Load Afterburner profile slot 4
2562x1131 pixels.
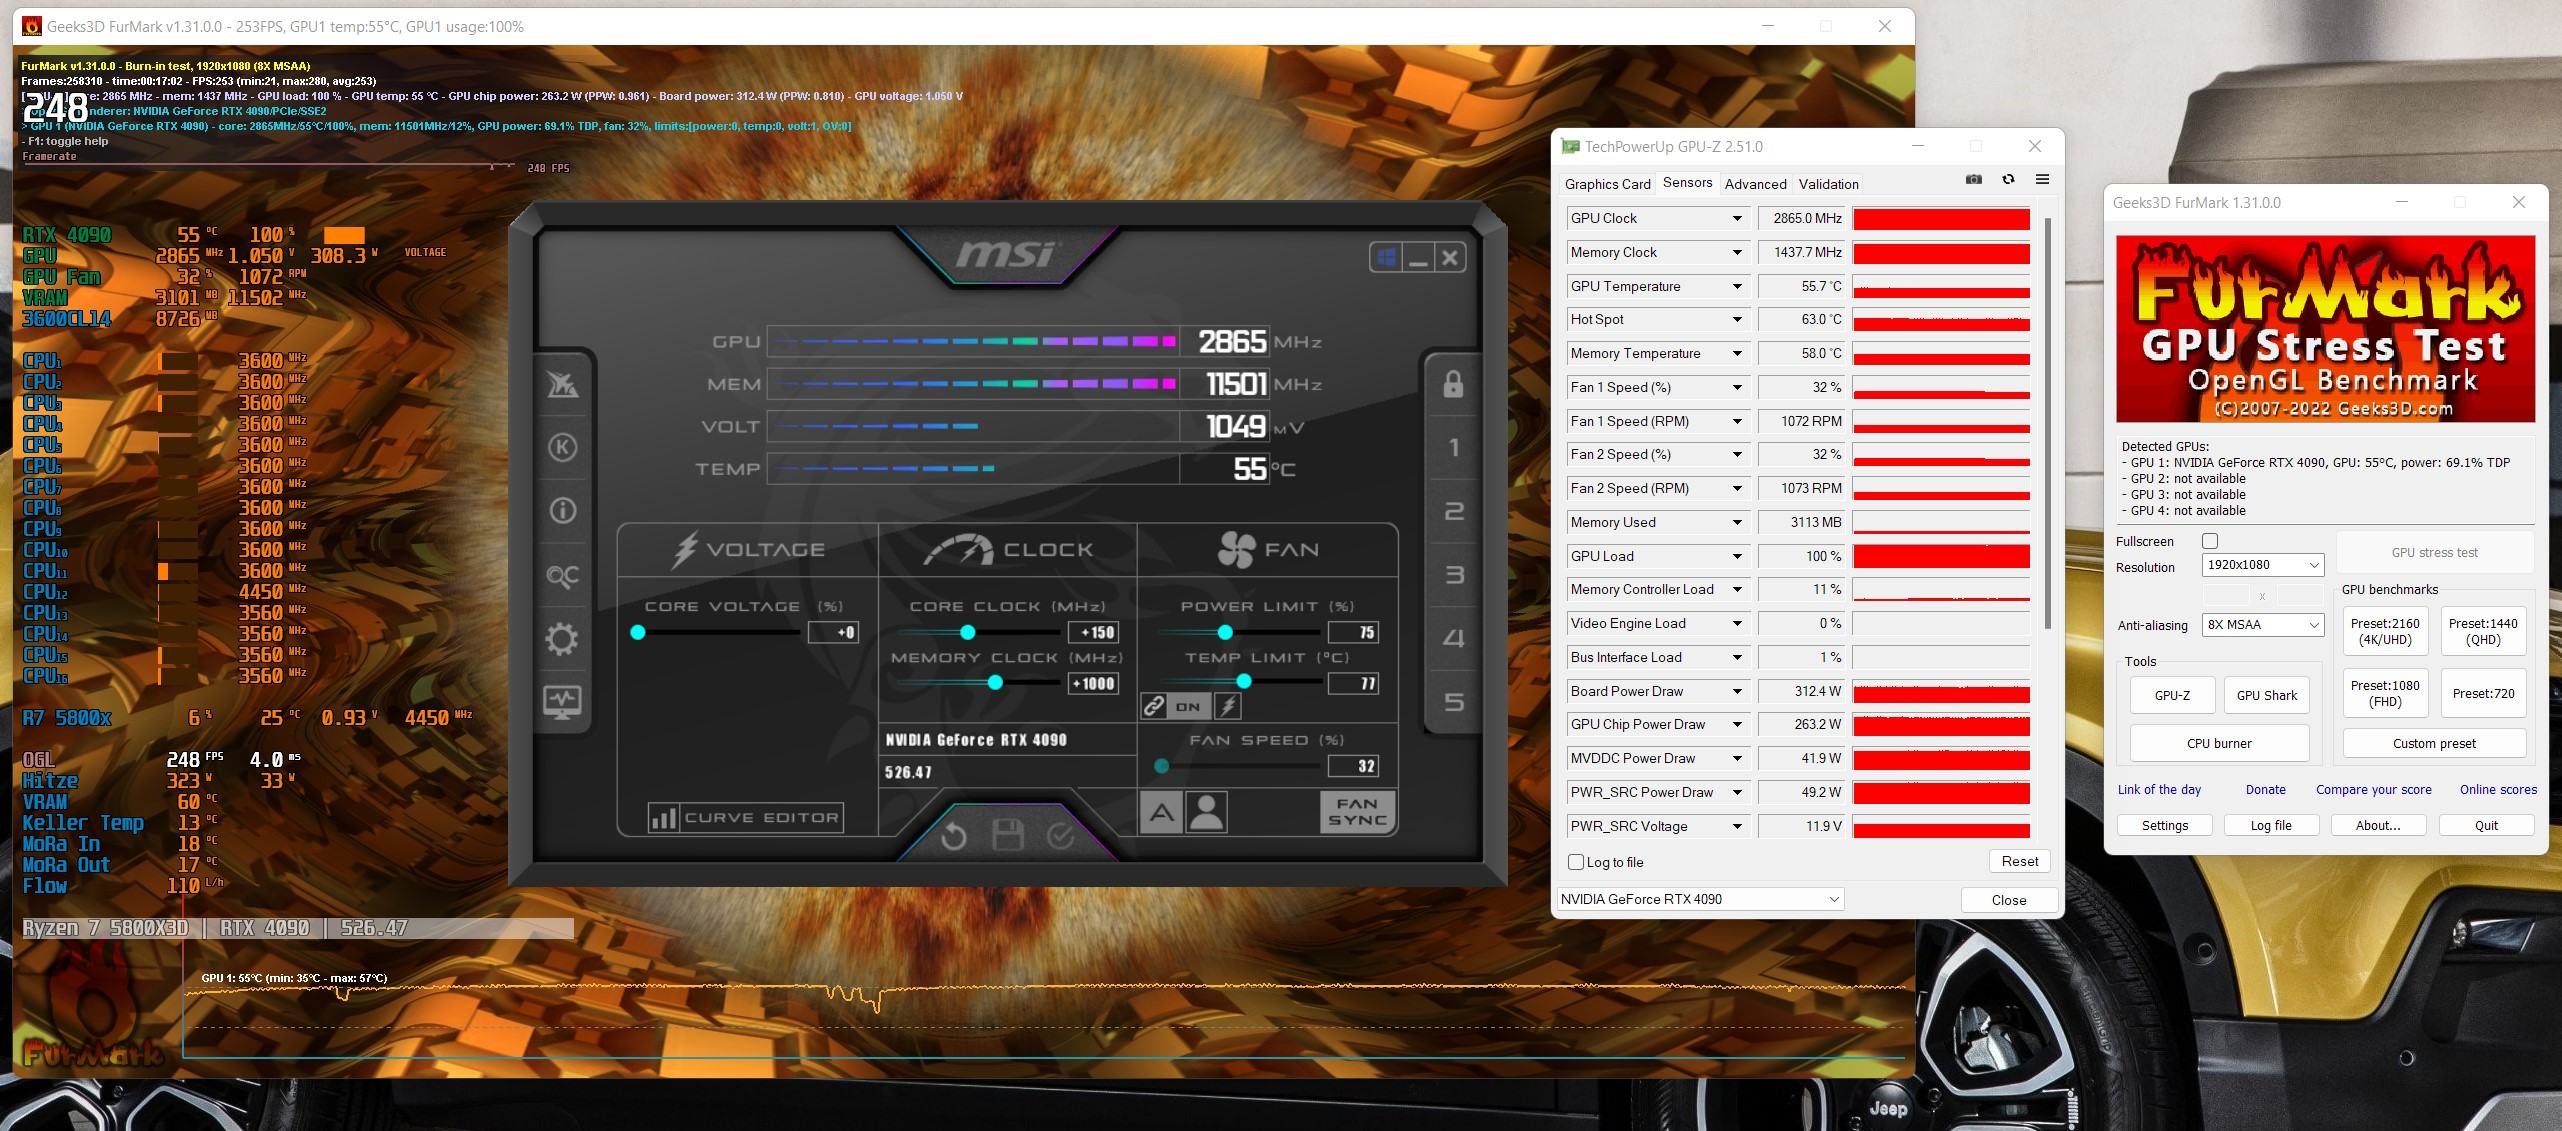click(x=1453, y=638)
